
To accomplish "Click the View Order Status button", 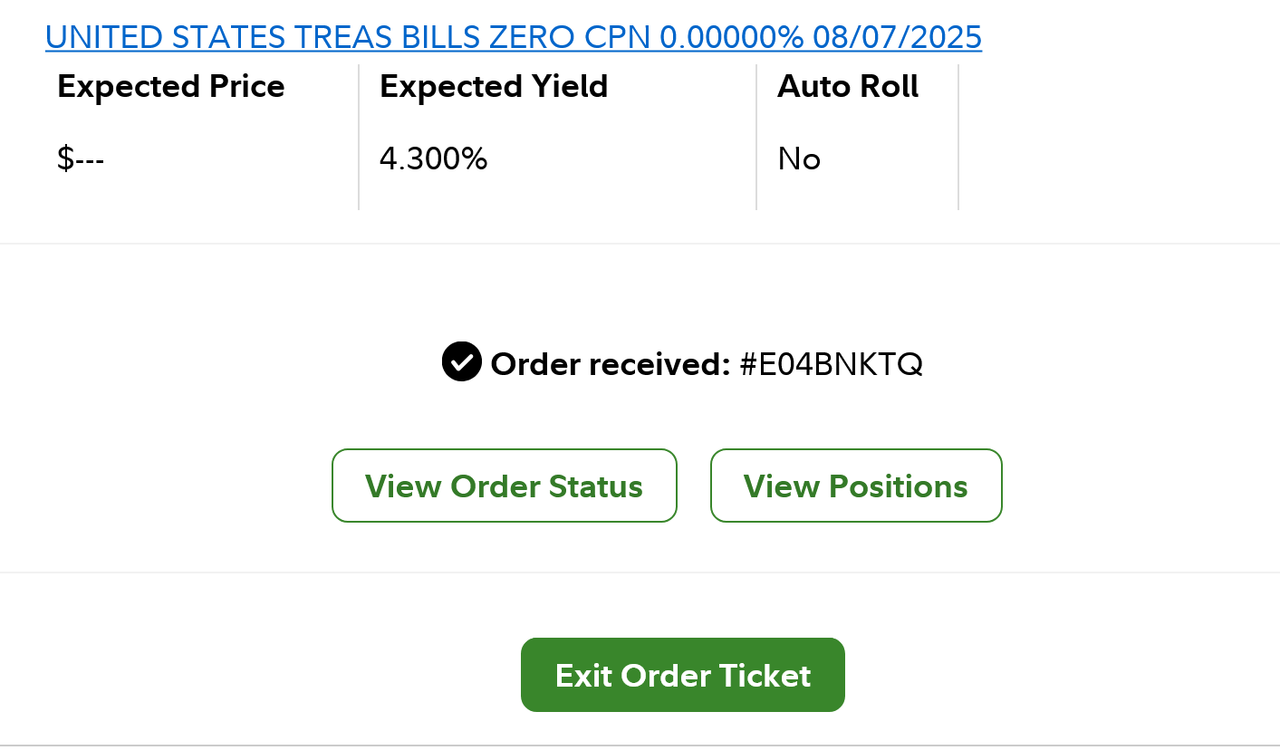I will 504,486.
